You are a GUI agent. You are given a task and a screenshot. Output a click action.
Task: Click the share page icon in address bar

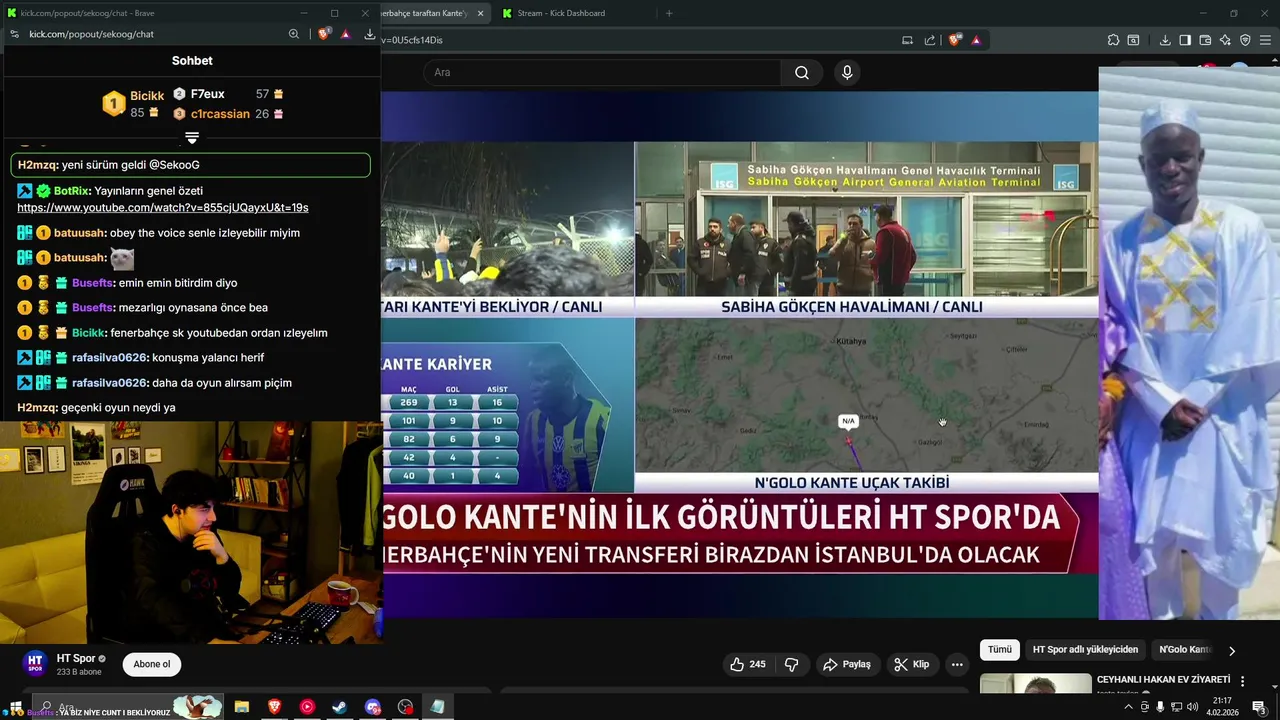click(x=930, y=40)
